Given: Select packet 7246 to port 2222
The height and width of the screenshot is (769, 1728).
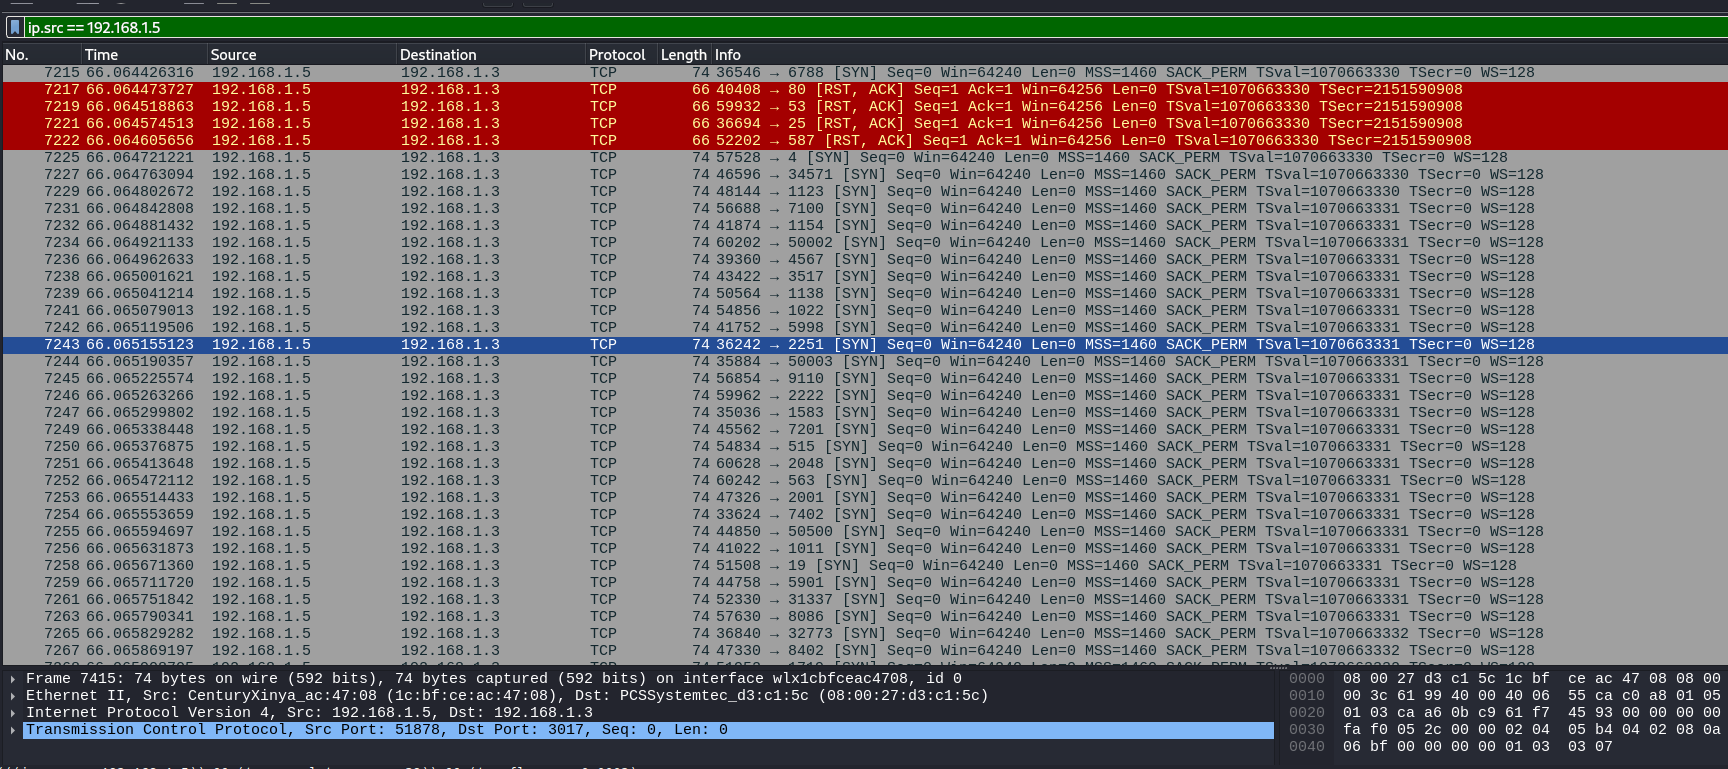Looking at the screenshot, I should click(865, 396).
